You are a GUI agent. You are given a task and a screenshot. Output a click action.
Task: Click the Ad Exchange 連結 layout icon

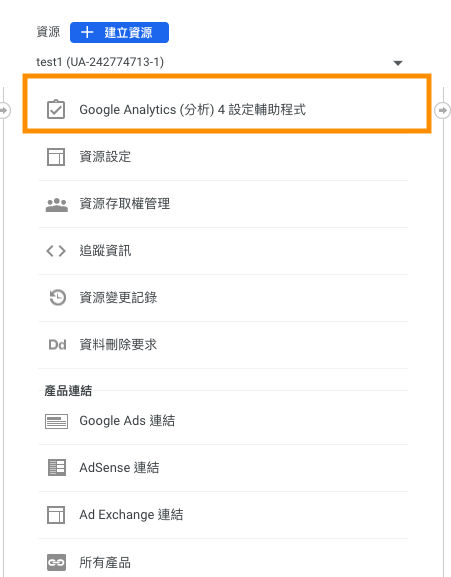tap(56, 515)
